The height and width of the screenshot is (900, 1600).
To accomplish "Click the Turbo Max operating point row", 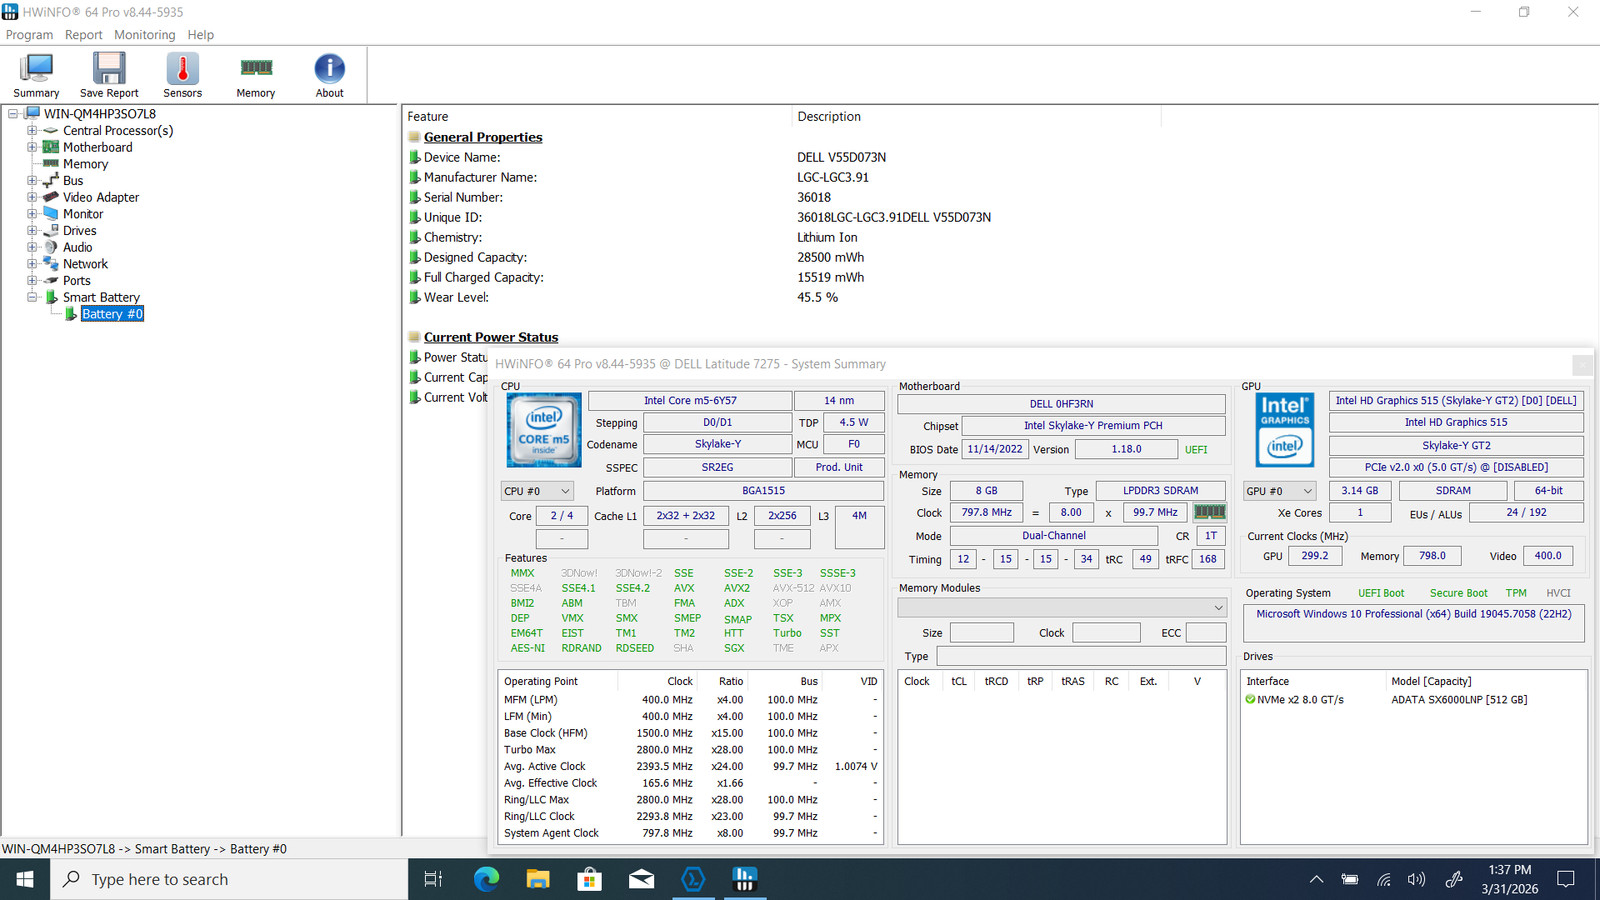I will click(x=690, y=750).
